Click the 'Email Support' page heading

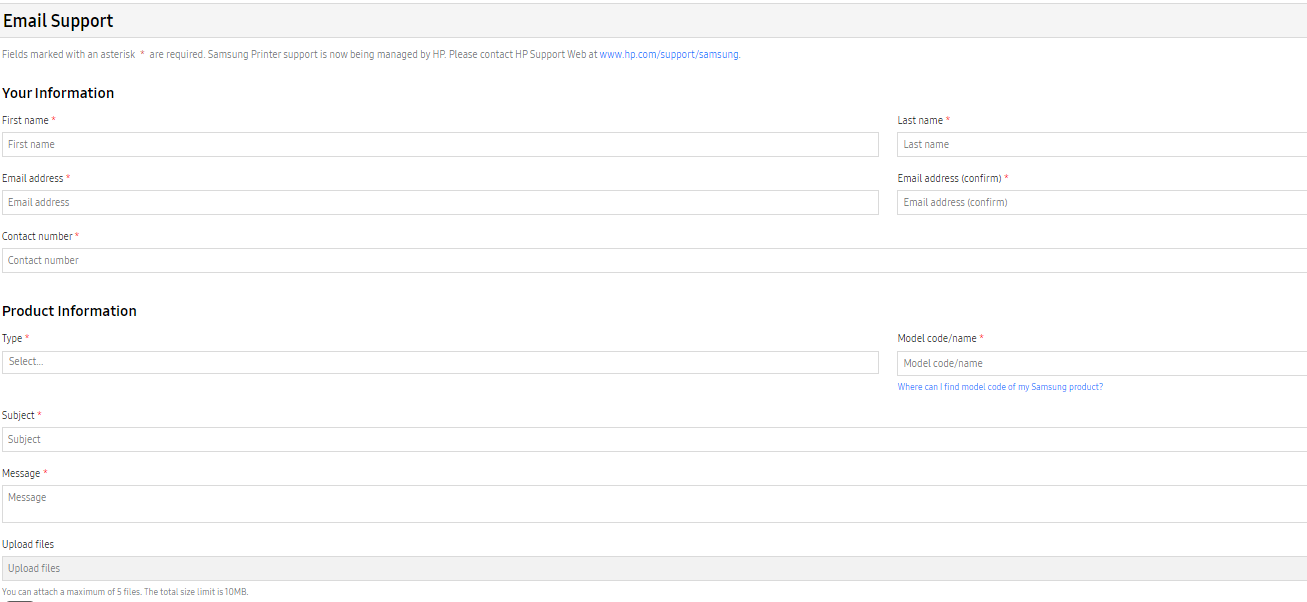click(x=58, y=21)
